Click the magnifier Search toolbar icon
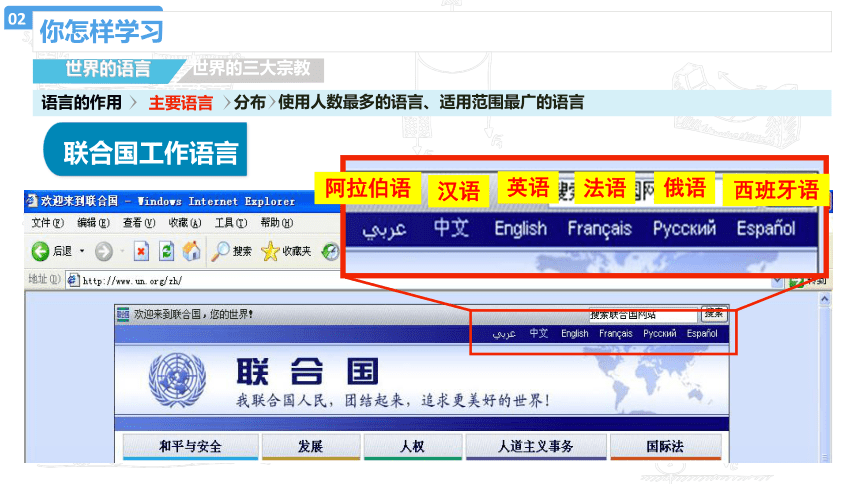This screenshot has height=484, width=860. (220, 251)
